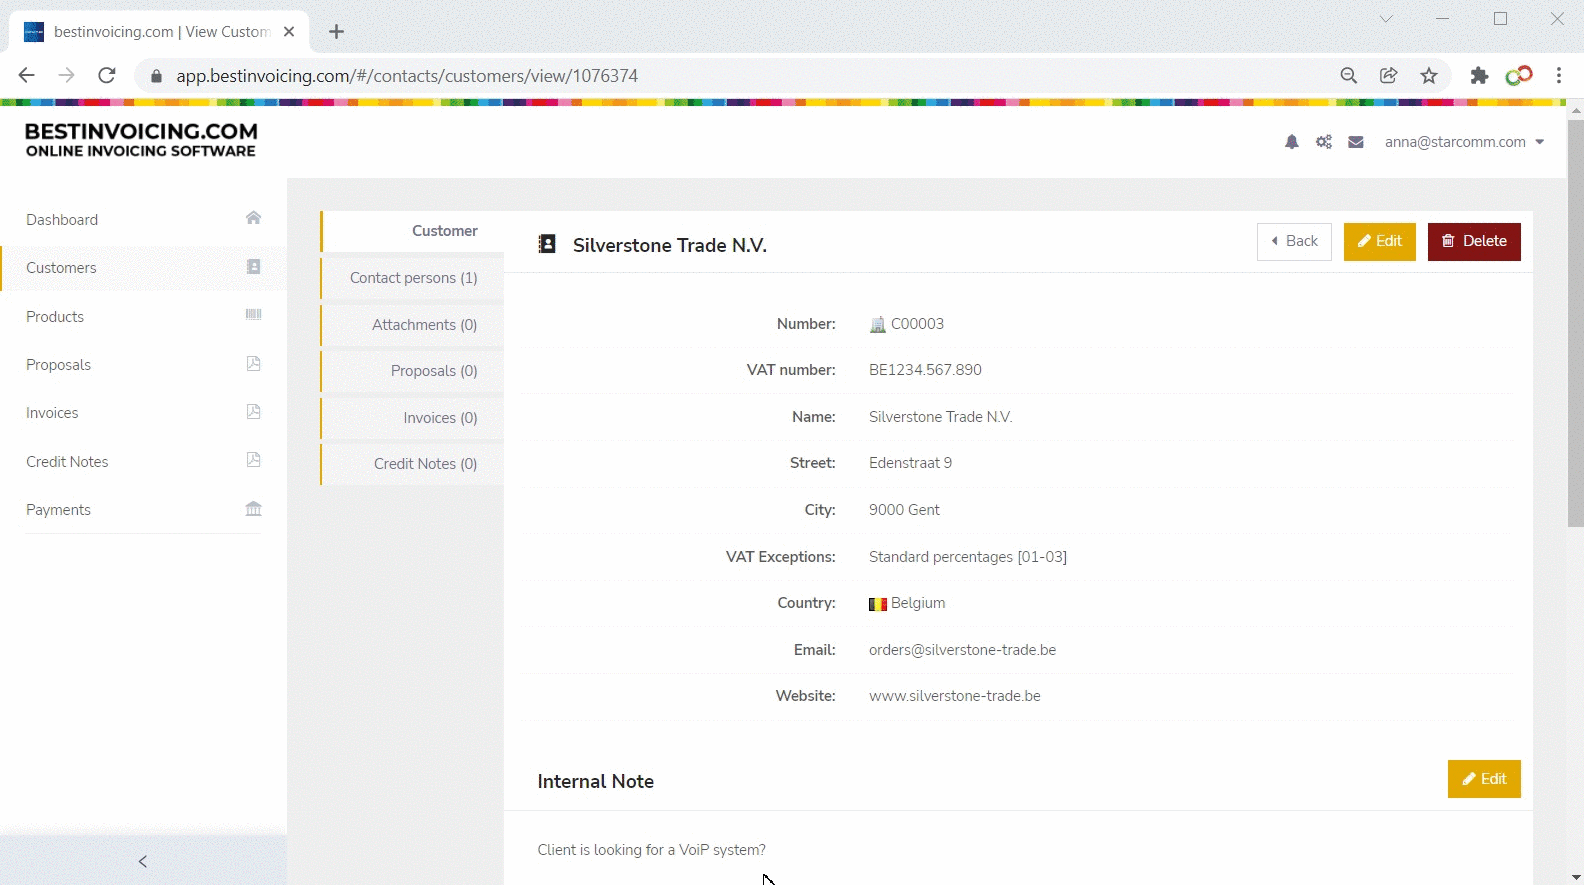
Task: Click the envelope messages icon
Action: click(x=1356, y=142)
